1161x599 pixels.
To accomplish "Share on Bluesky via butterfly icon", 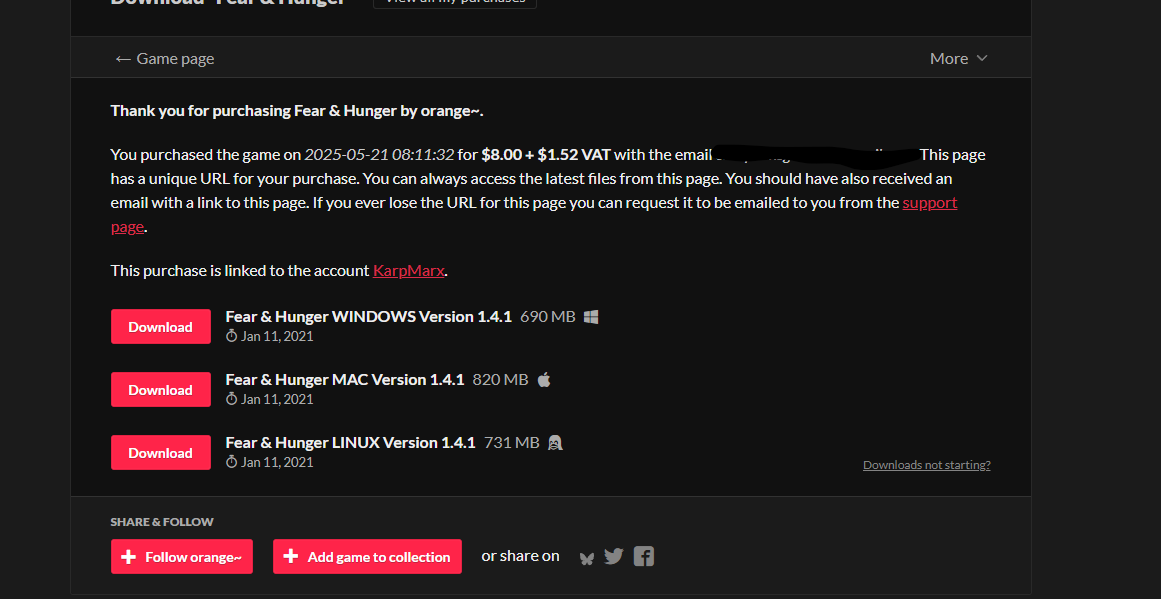I will click(x=586, y=558).
